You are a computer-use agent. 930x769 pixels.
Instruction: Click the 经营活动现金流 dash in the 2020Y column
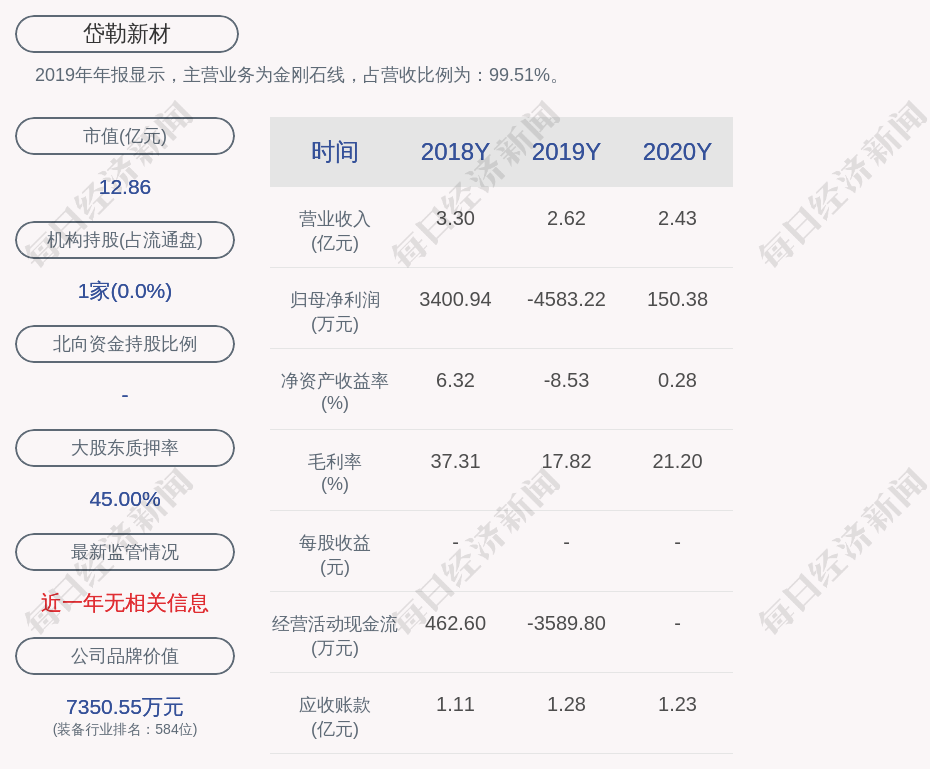coord(677,623)
